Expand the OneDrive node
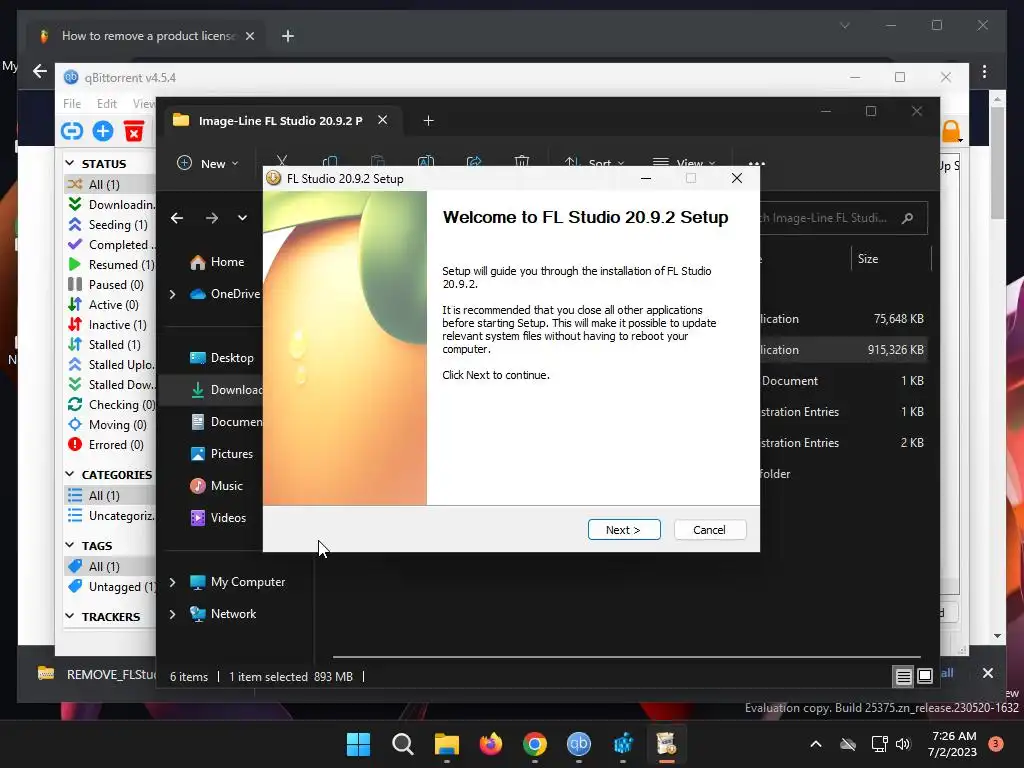The image size is (1024, 768). (172, 295)
